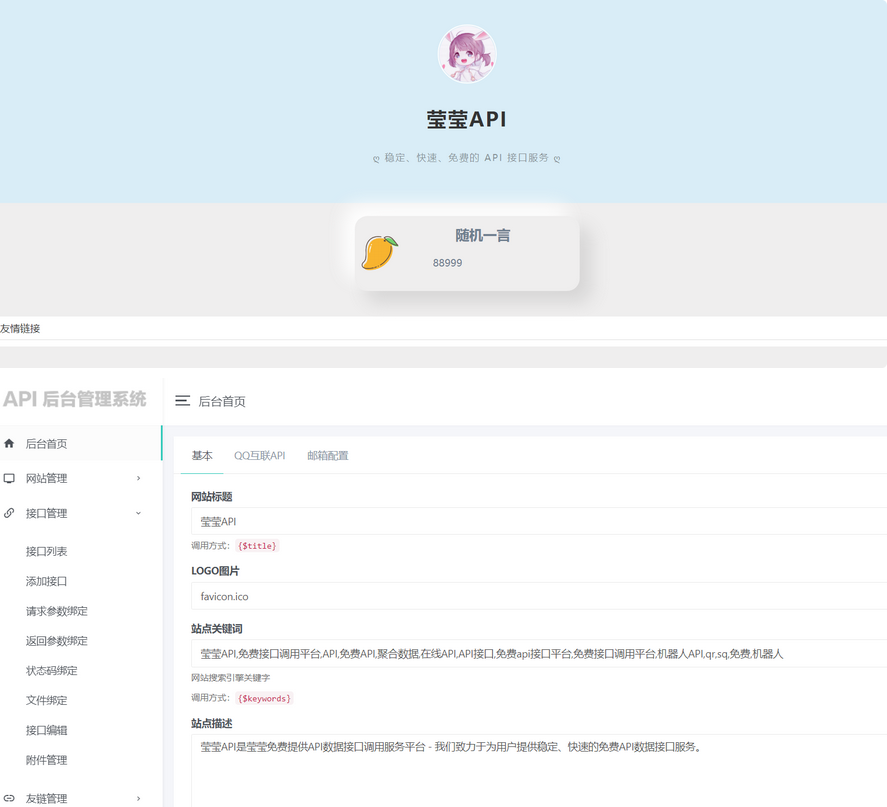The width and height of the screenshot is (887, 807).
Task: Open 接口列表 submenu item
Action: pos(46,551)
